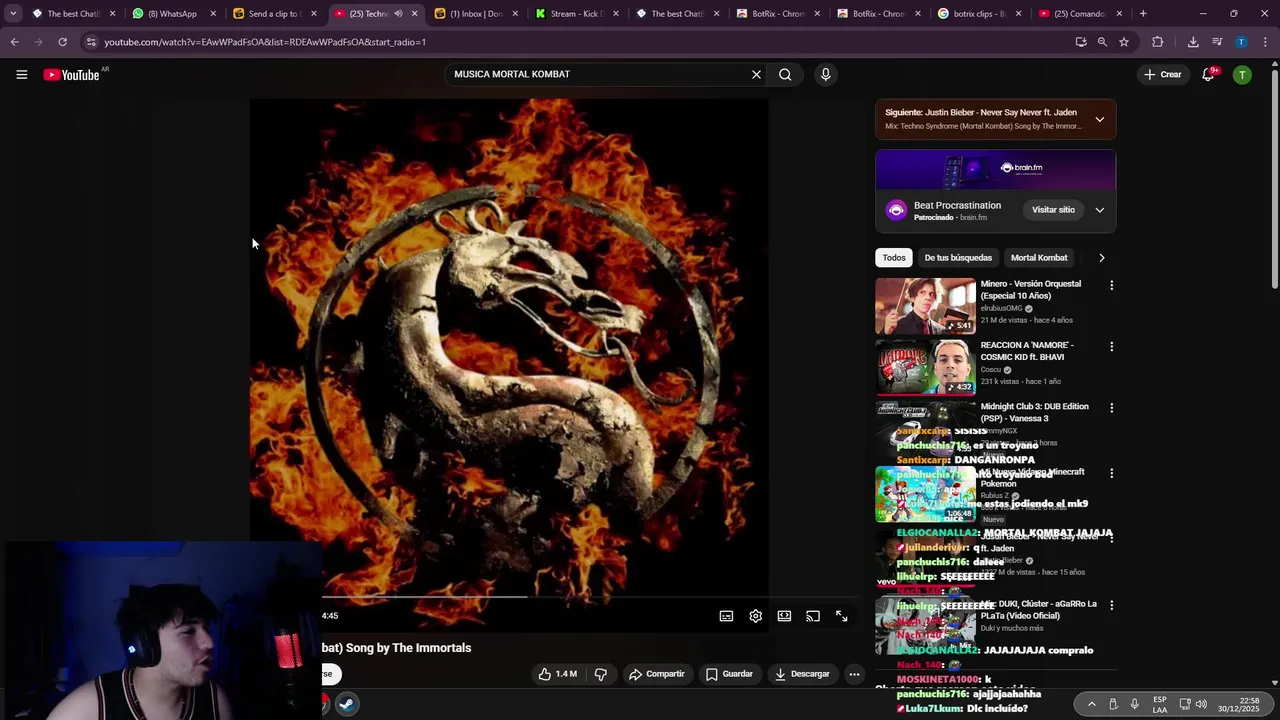
Task: Run search with the magnifier button
Action: coord(785,74)
